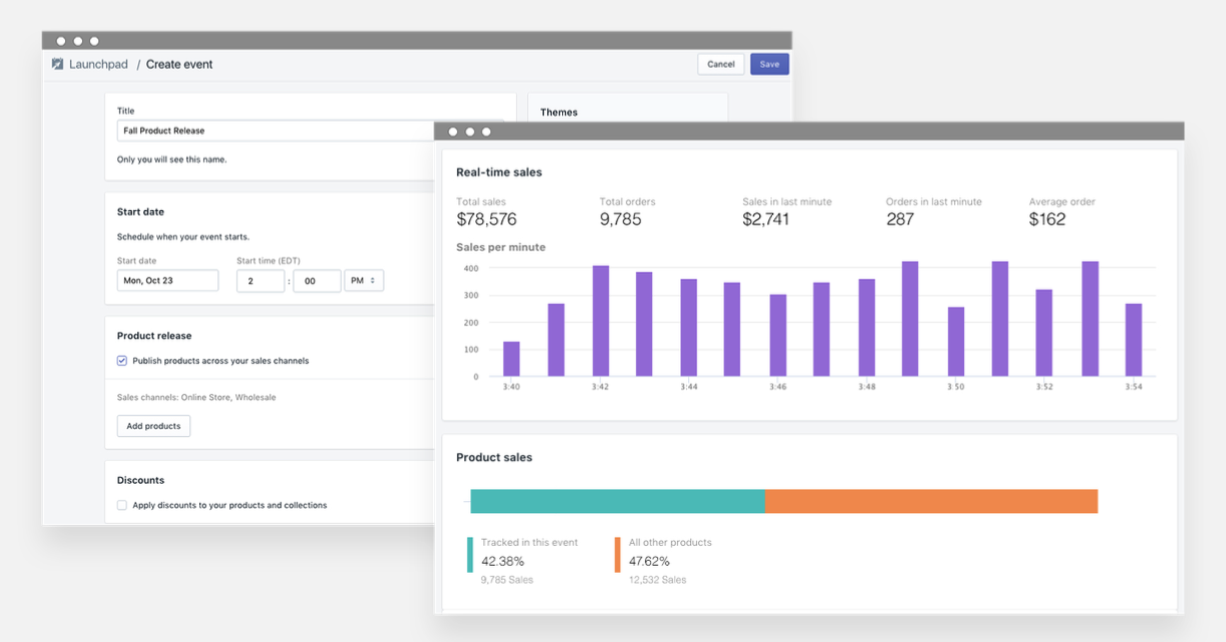Click the teal portion of Product sales bar
The height and width of the screenshot is (642, 1226).
tap(615, 500)
